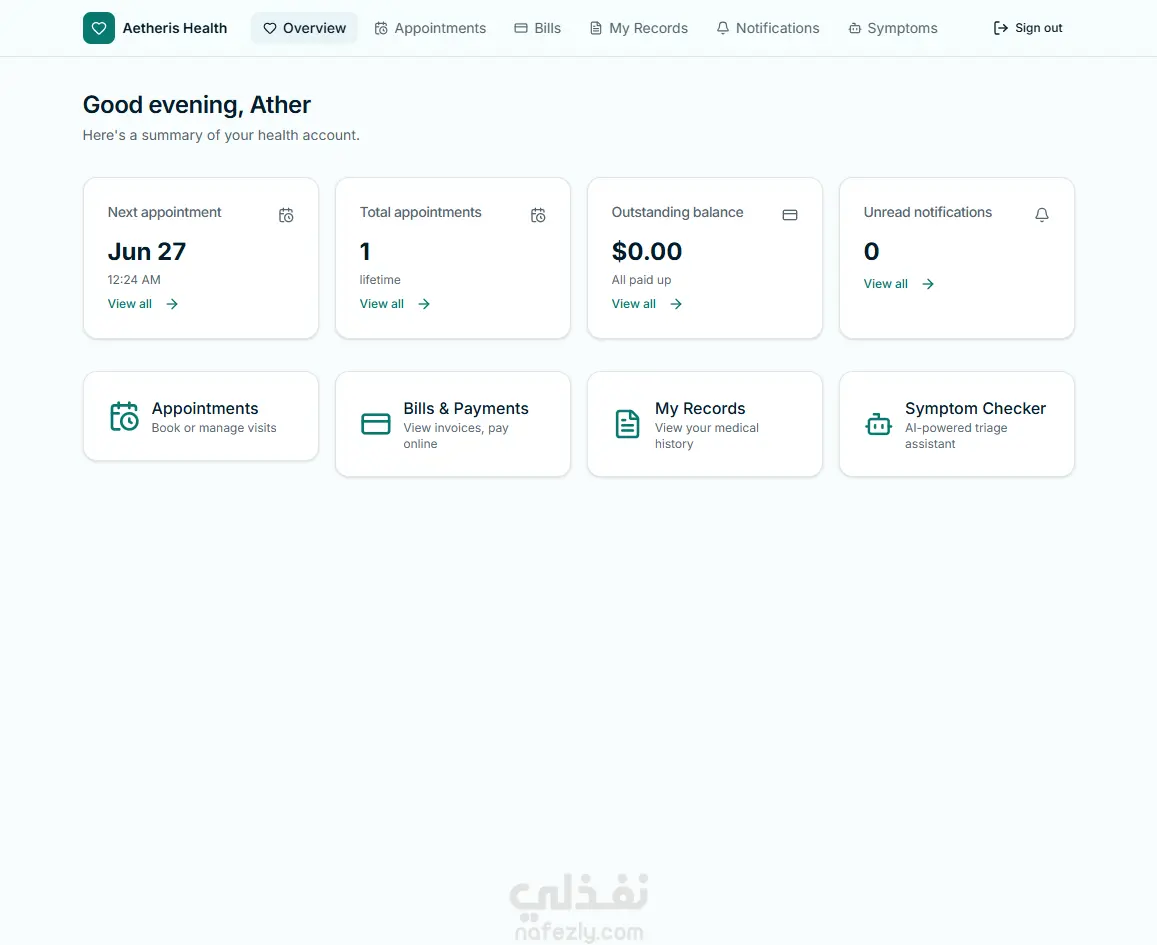Click 'Book or manage visits' description
The height and width of the screenshot is (945, 1157).
(214, 428)
